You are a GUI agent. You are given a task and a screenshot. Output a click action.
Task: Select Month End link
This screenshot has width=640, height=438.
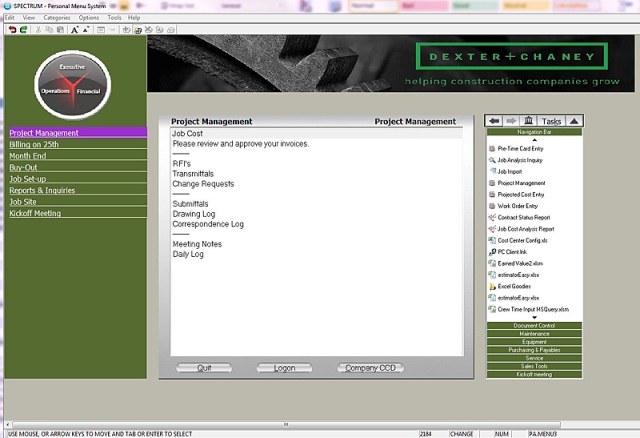(78, 156)
